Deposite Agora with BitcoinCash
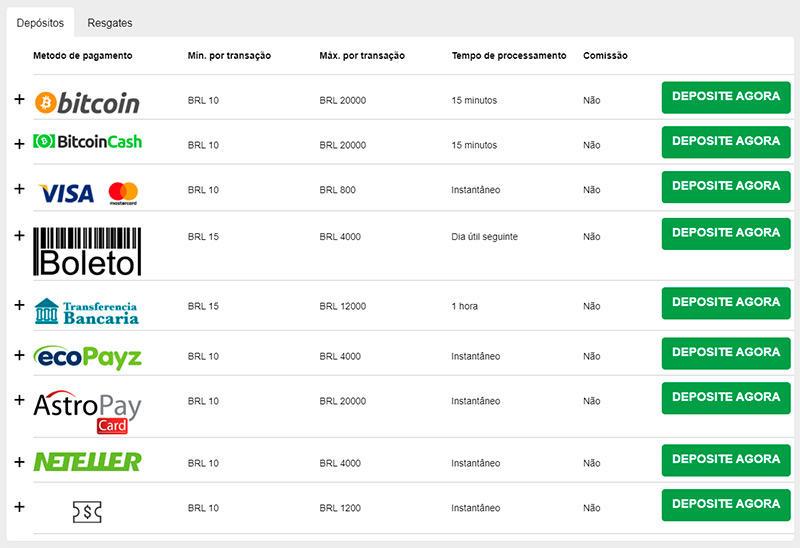Viewport: 800px width, 548px height. [x=726, y=142]
